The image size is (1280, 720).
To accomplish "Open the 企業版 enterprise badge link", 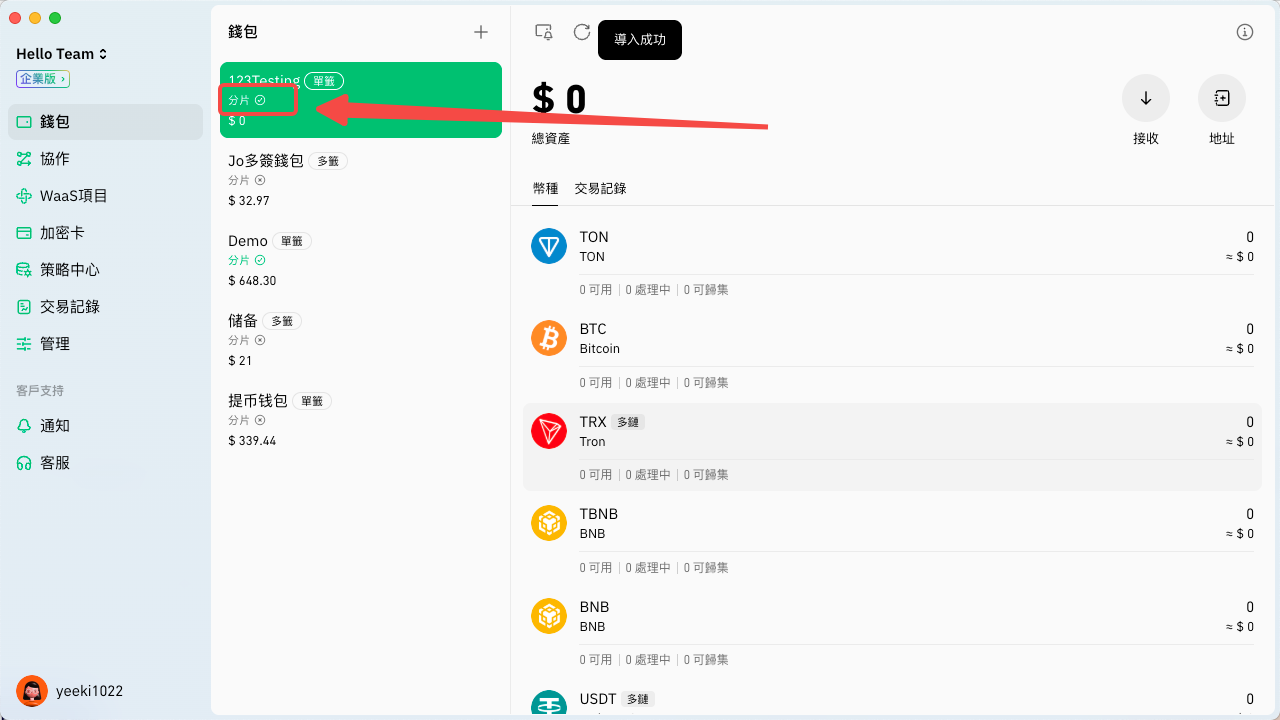I will (x=42, y=79).
